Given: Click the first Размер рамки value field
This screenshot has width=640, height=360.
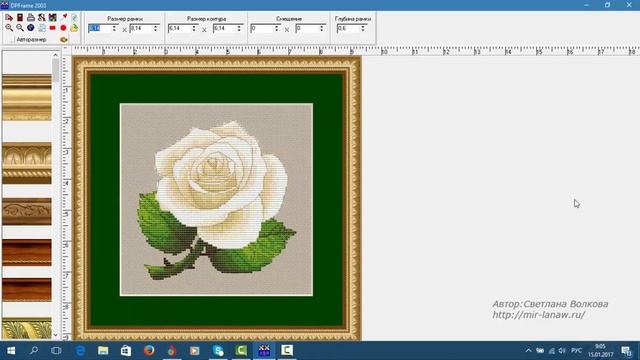Looking at the screenshot, I should [x=99, y=28].
